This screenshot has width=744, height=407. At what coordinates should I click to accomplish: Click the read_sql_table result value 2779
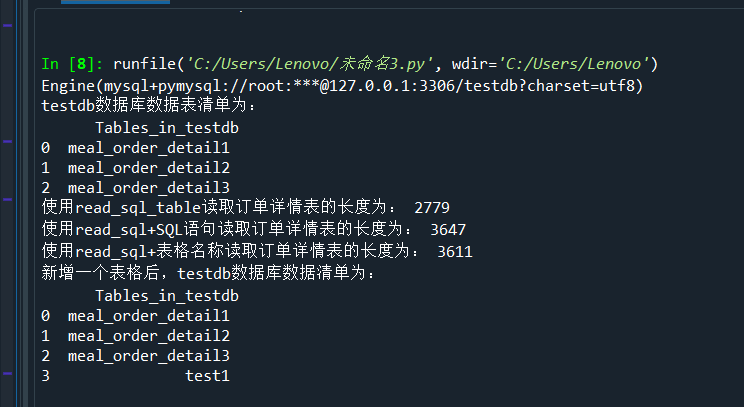click(x=431, y=208)
